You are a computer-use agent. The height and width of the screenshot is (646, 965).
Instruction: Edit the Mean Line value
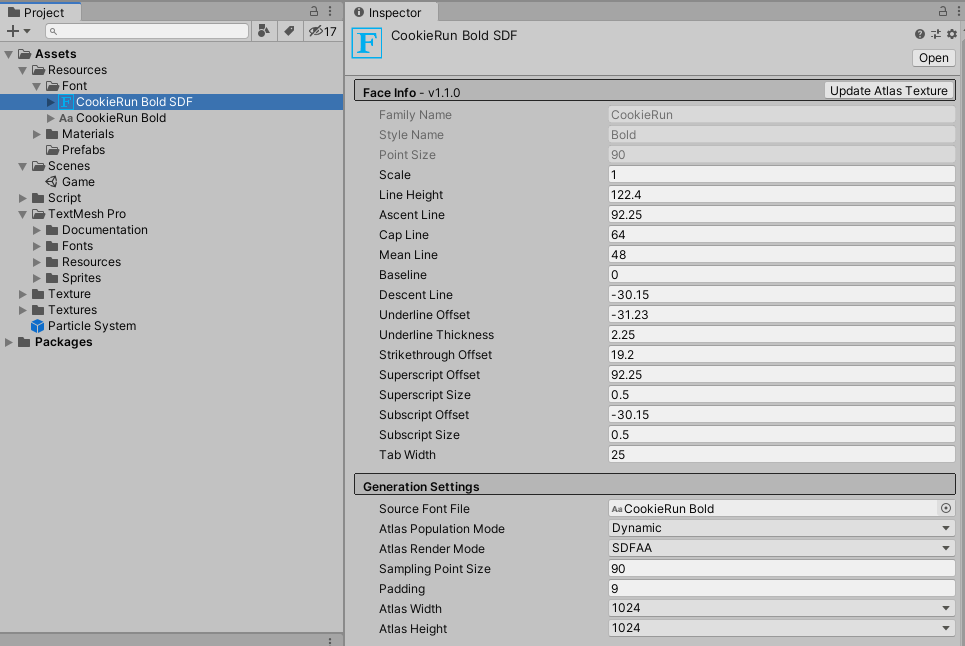pos(782,255)
